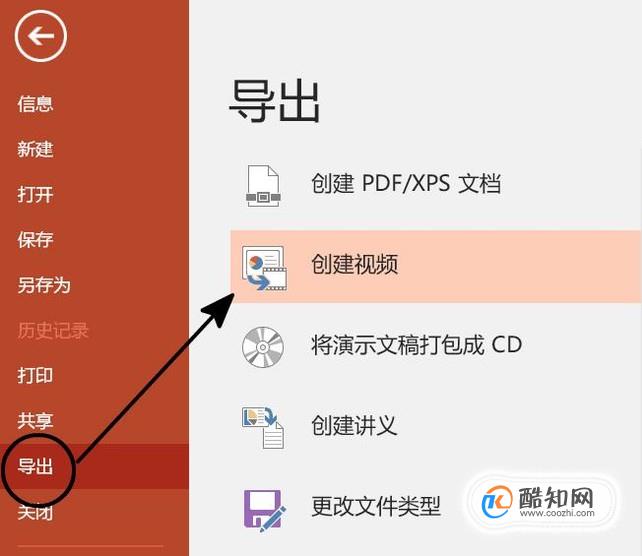Image resolution: width=642 pixels, height=556 pixels.
Task: Open the 共享 page
Action: (x=35, y=421)
